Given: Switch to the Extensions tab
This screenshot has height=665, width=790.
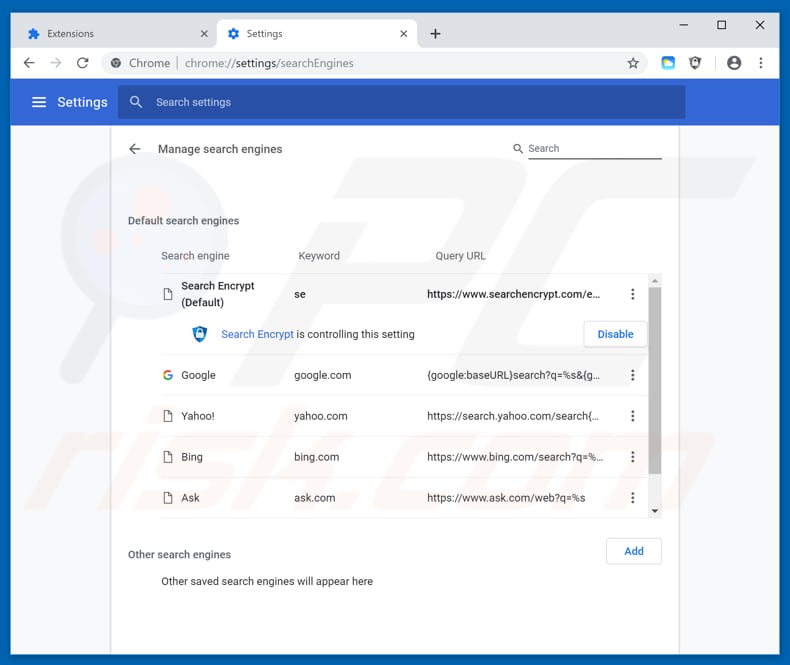Looking at the screenshot, I should click(x=116, y=34).
